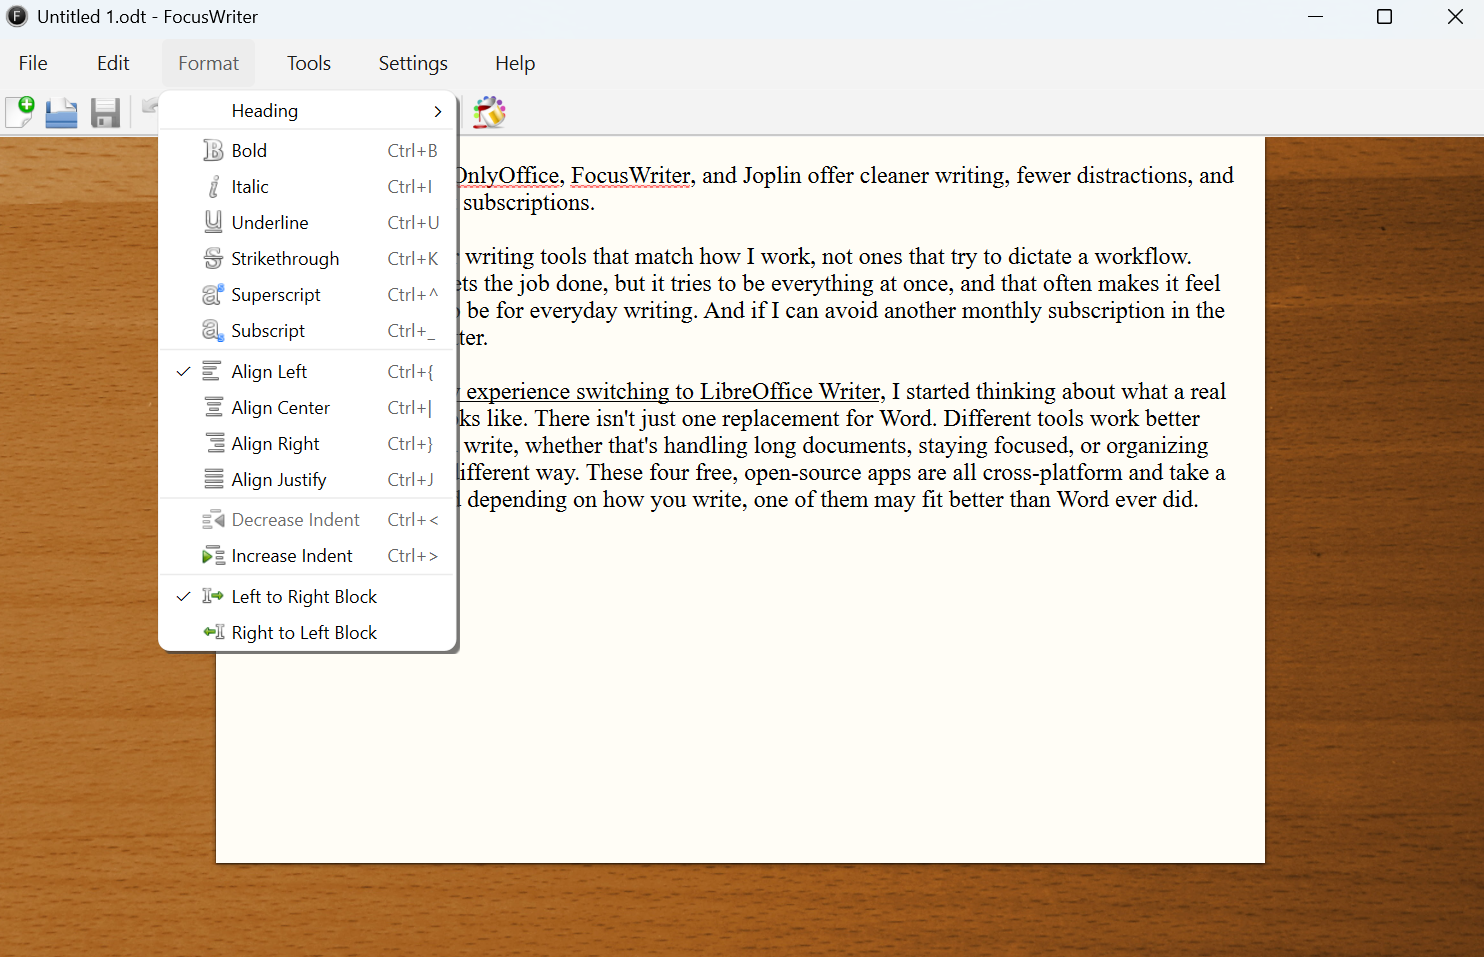Viewport: 1484px width, 957px height.
Task: Click the Ctrl+J shortcut label
Action: 411,479
